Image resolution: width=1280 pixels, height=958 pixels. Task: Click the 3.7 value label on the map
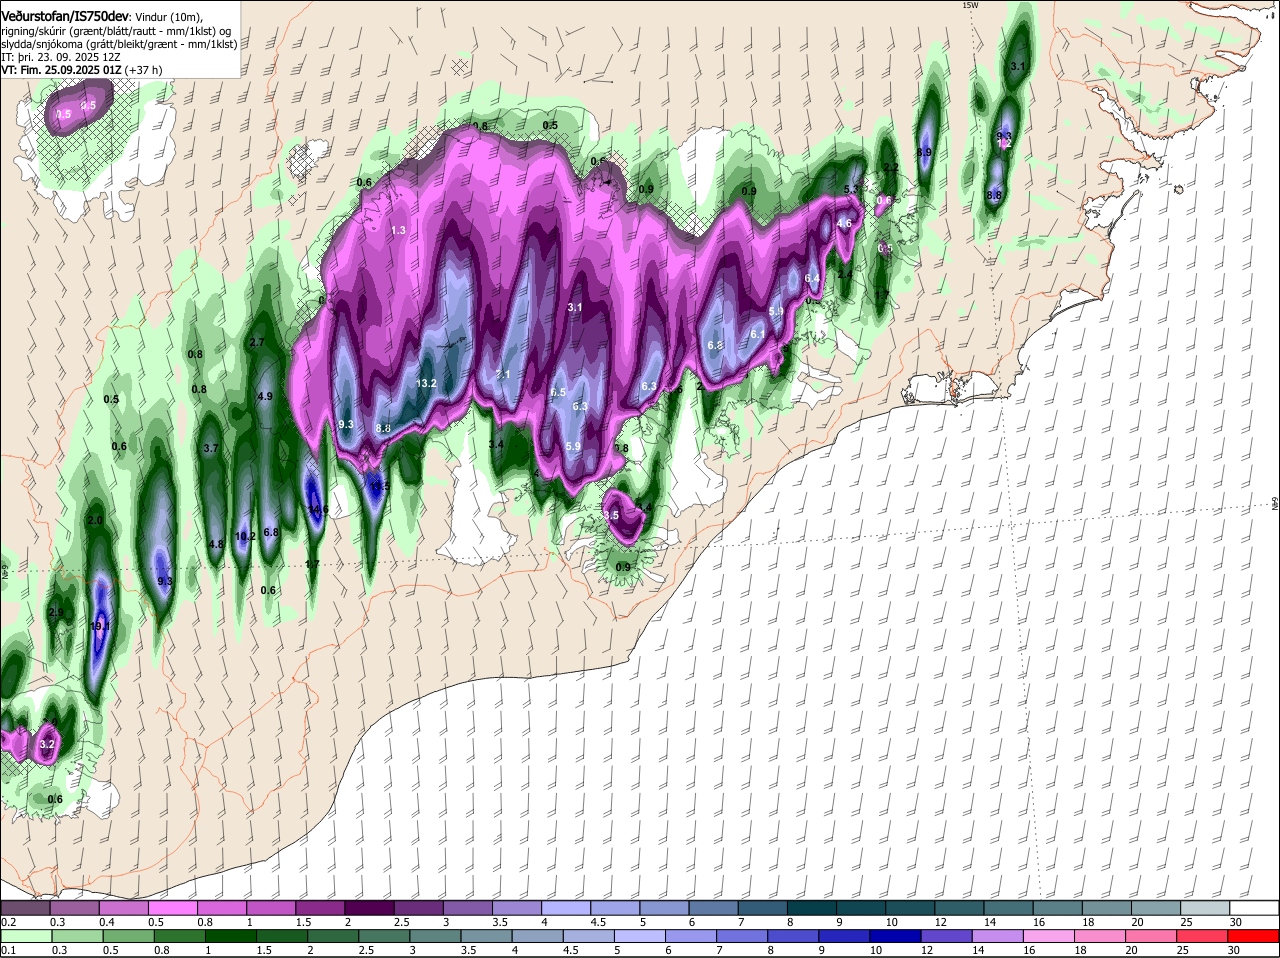click(x=211, y=449)
